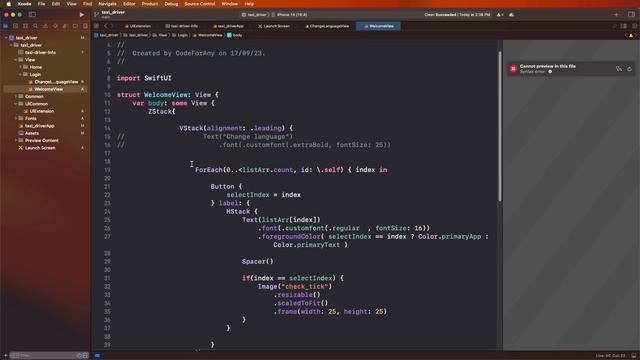
Task: Switch to the taxi-driver-Info editor tab
Action: pos(182,26)
